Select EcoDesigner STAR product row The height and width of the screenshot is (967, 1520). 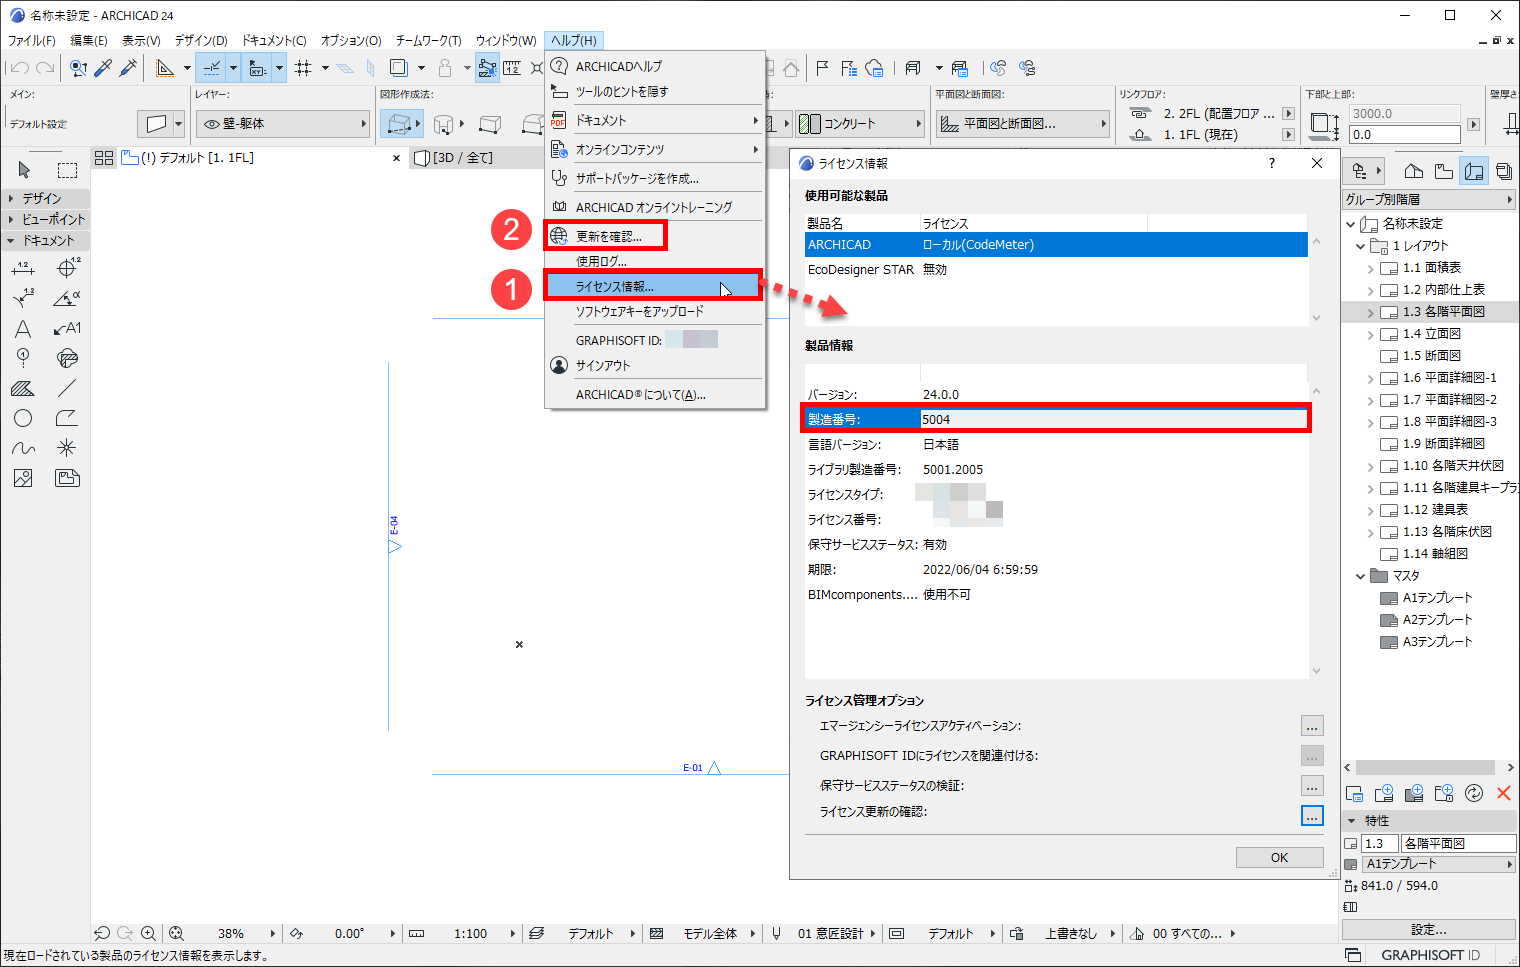pyautogui.click(x=1056, y=269)
